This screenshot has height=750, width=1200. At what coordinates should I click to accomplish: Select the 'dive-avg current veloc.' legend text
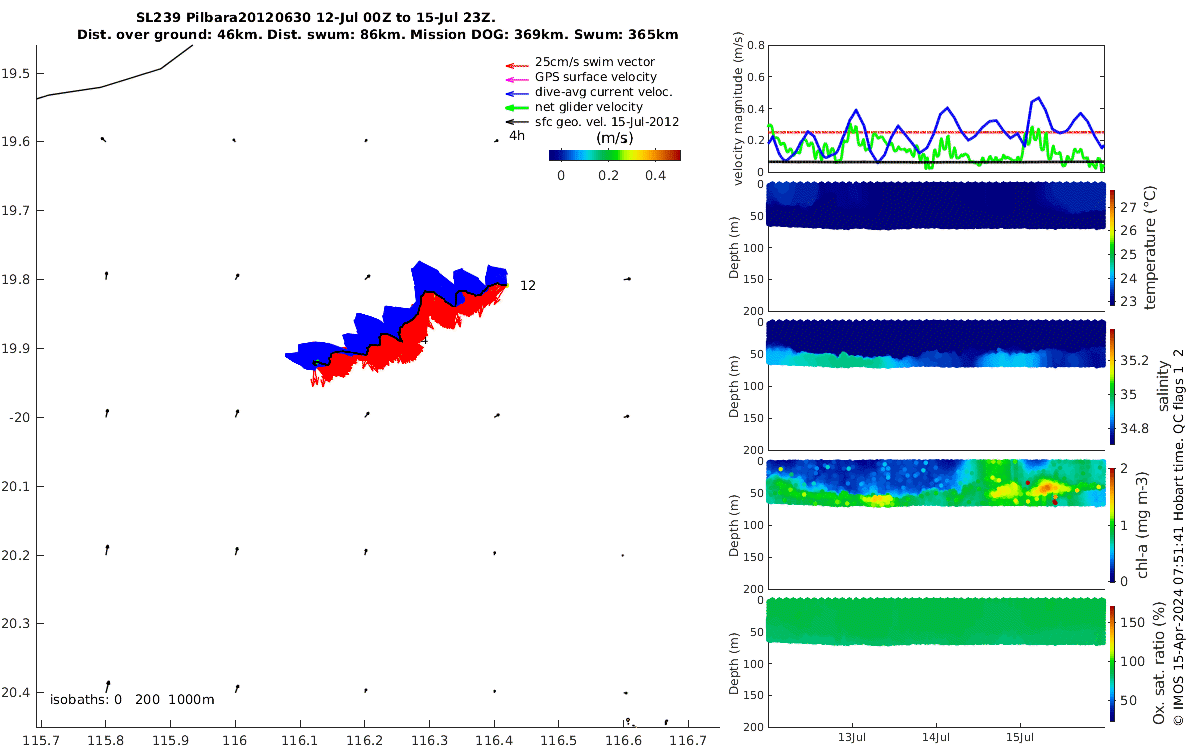coord(603,92)
